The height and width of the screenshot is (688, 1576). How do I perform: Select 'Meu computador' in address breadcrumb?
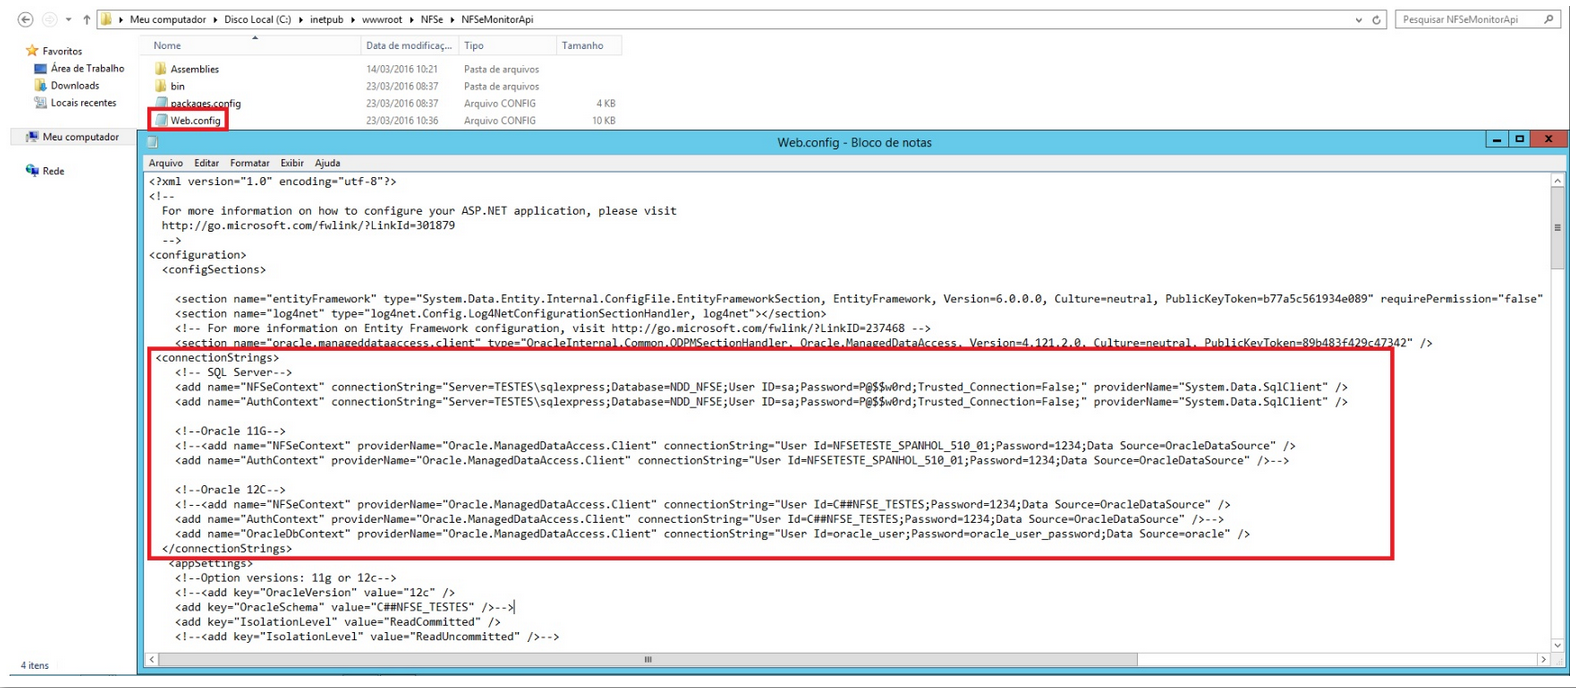click(168, 19)
